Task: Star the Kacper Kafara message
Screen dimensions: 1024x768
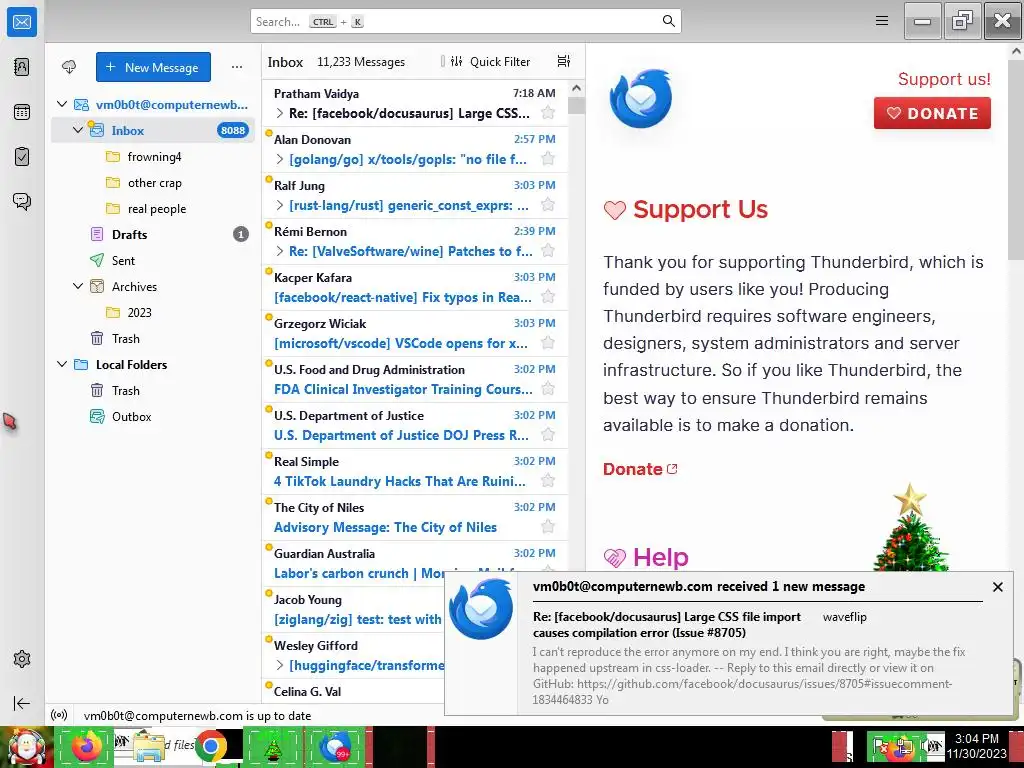Action: coord(548,297)
